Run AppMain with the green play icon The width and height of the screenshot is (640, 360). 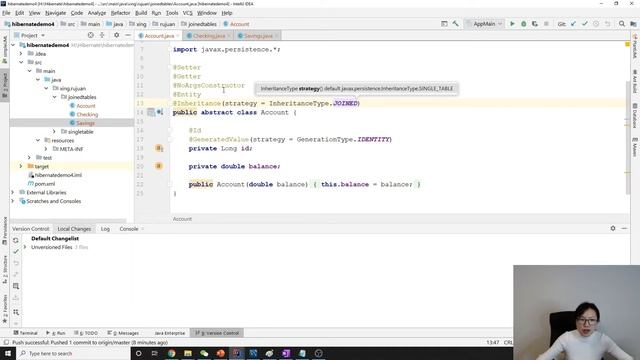pyautogui.click(x=512, y=24)
